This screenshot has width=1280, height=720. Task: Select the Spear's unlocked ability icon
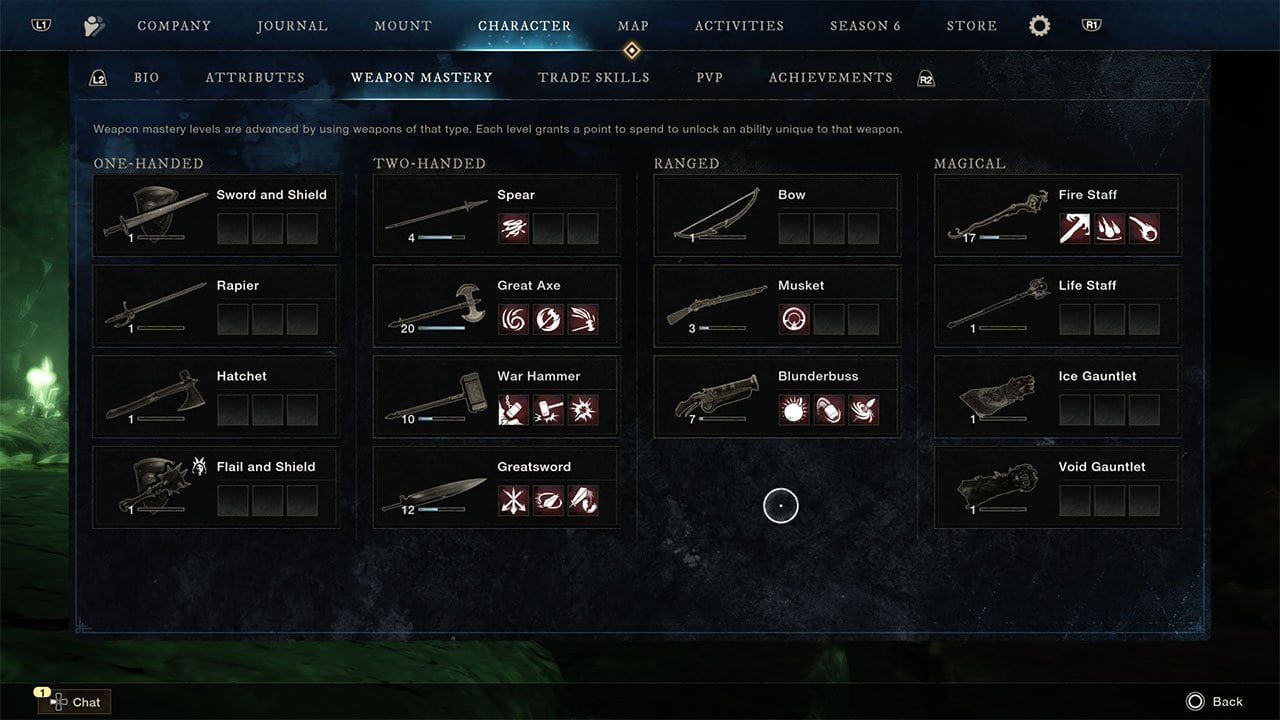[x=514, y=229]
